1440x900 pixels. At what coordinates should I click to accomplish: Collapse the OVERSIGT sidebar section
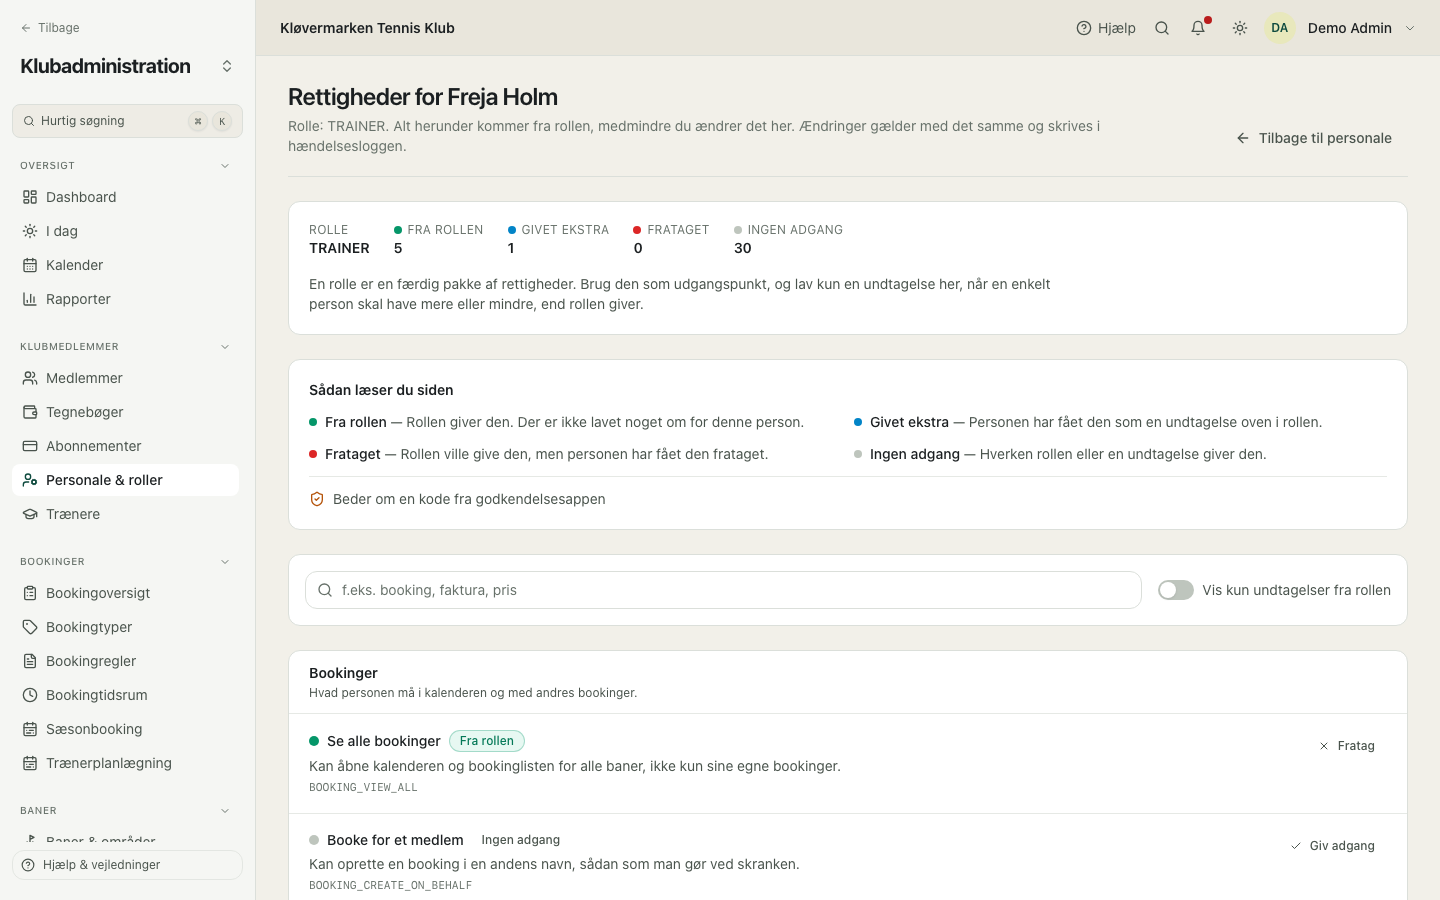pyautogui.click(x=225, y=166)
